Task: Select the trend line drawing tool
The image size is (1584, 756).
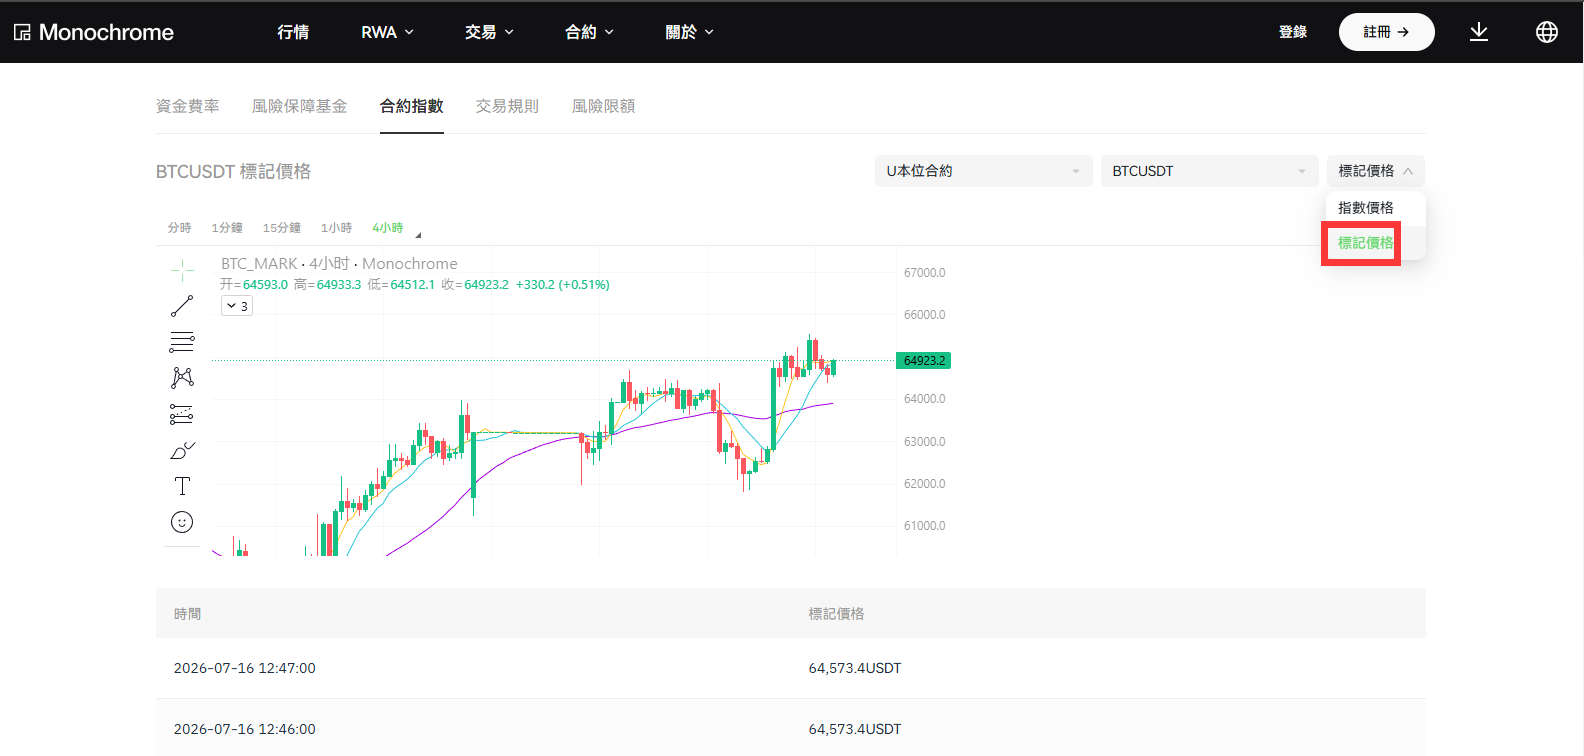Action: point(182,306)
